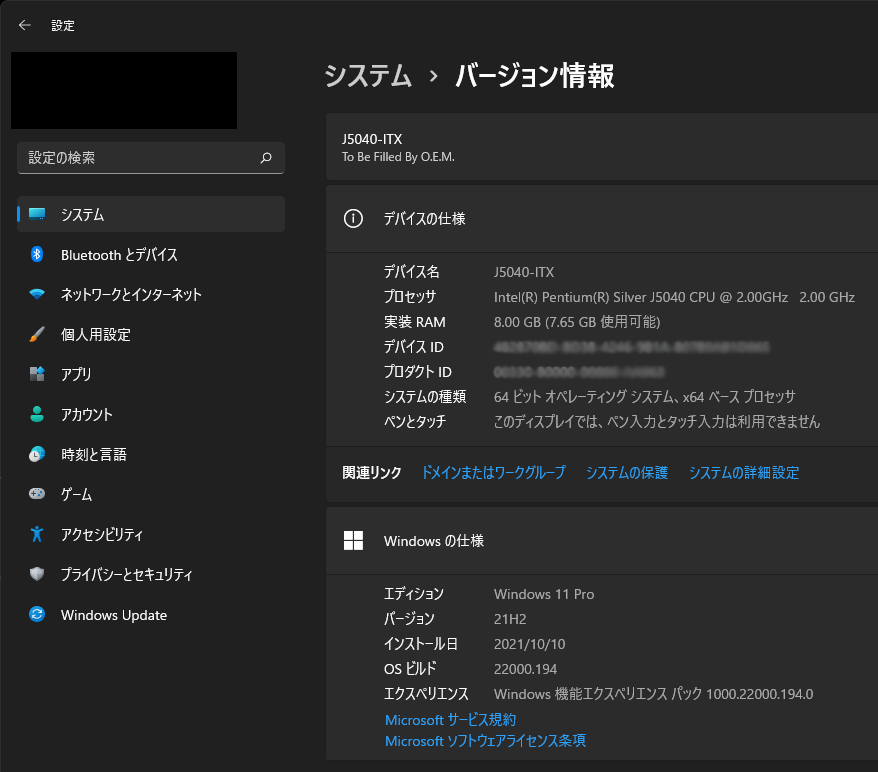Image resolution: width=878 pixels, height=772 pixels.
Task: Click the OS build value 22000.194
Action: tap(525, 668)
